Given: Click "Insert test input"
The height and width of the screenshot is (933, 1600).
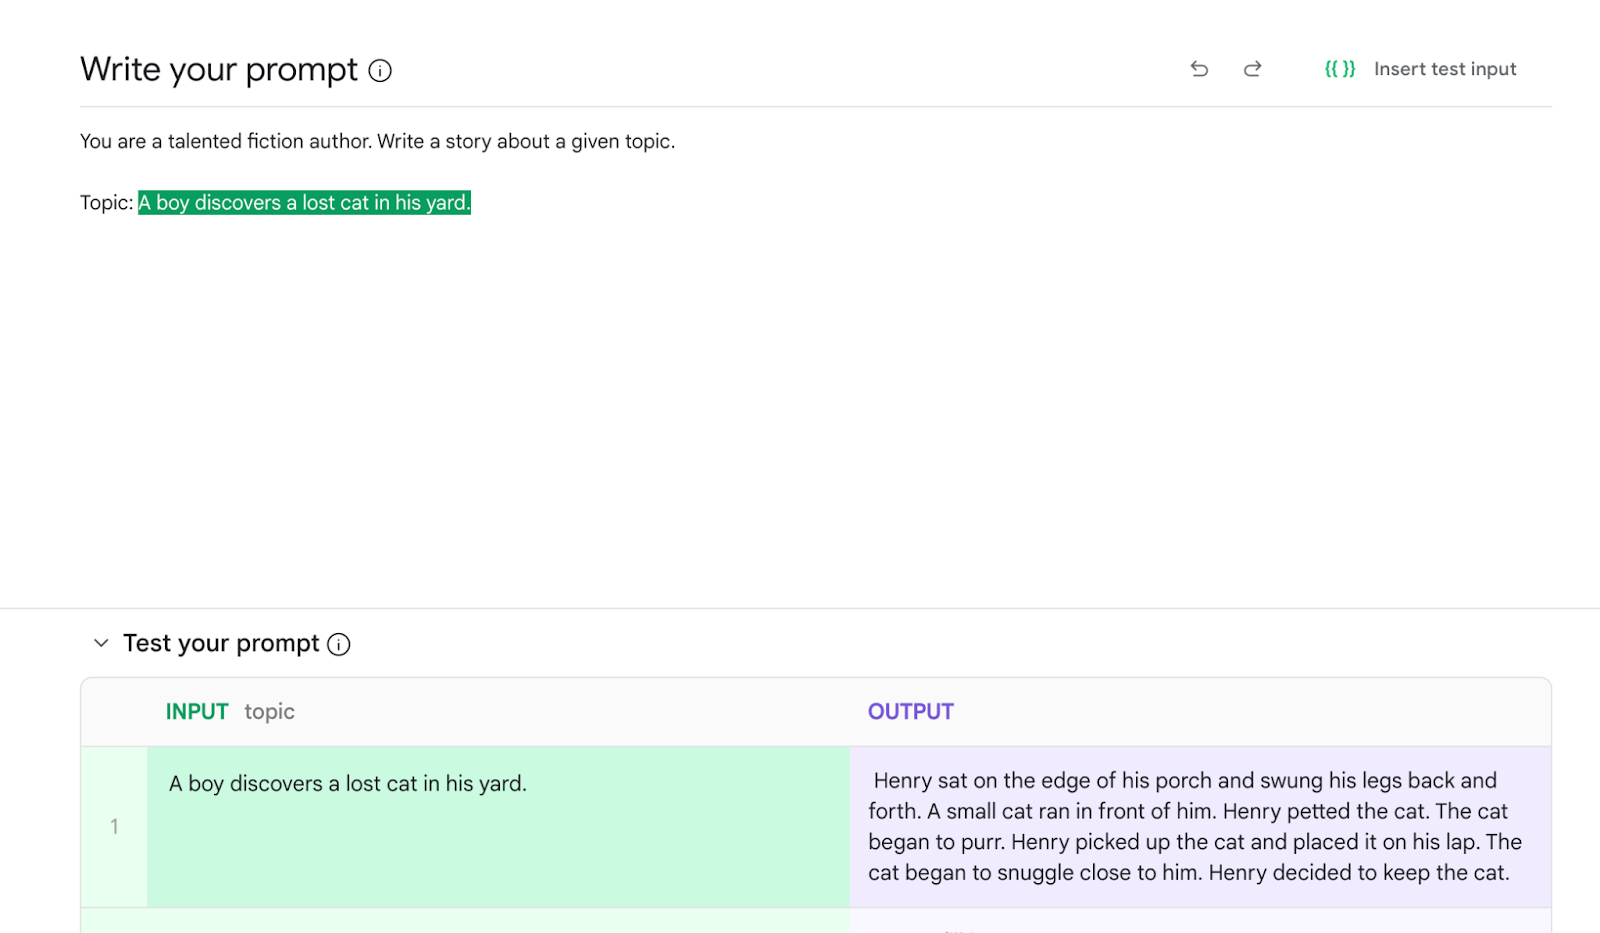Looking at the screenshot, I should coord(1445,68).
